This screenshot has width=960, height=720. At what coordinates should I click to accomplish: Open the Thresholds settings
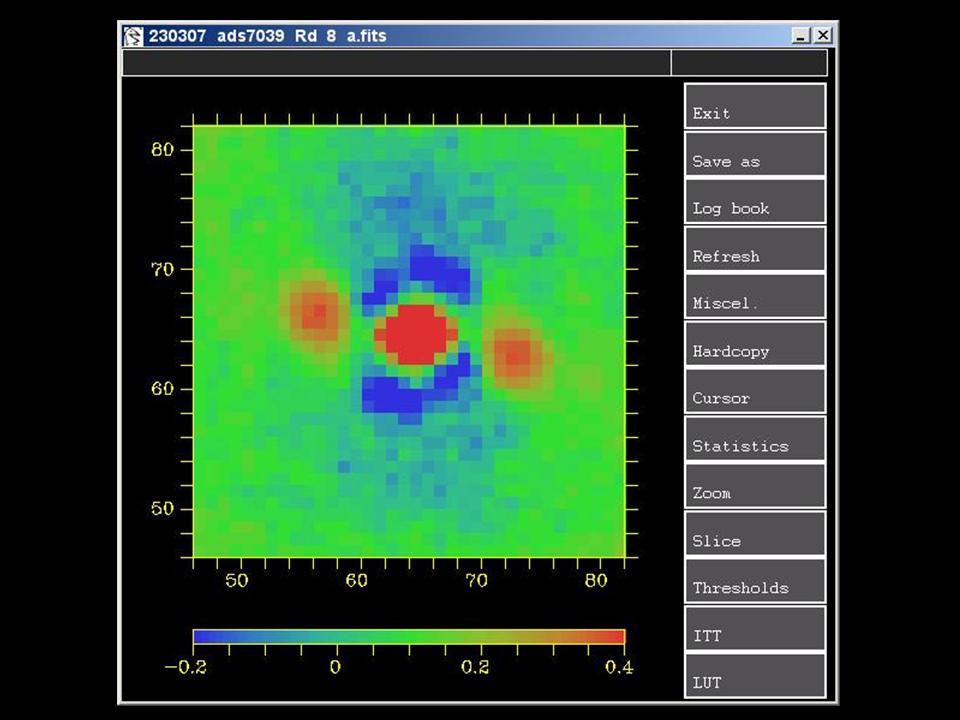(x=755, y=581)
